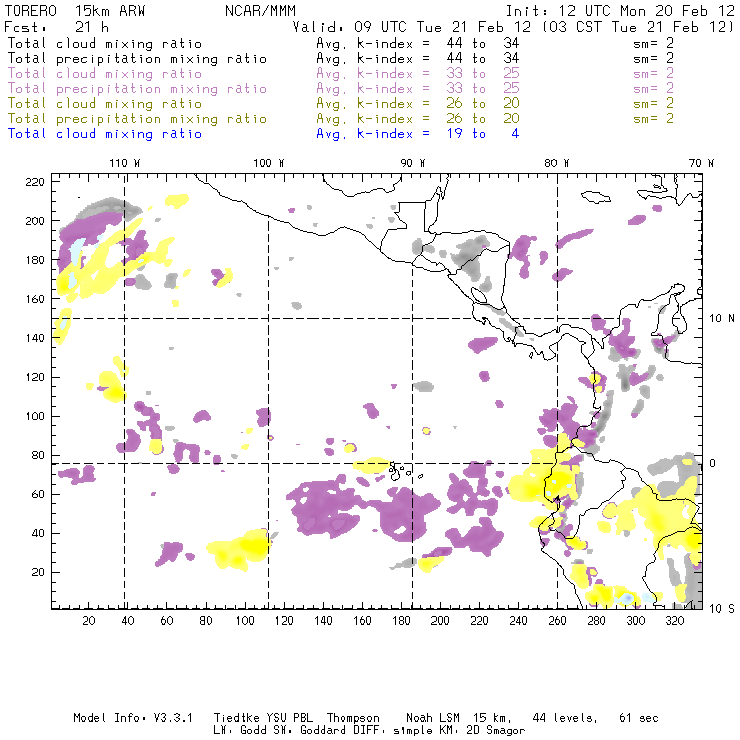Select the x-axis tick label '140'
The image size is (740, 740).
click(323, 621)
